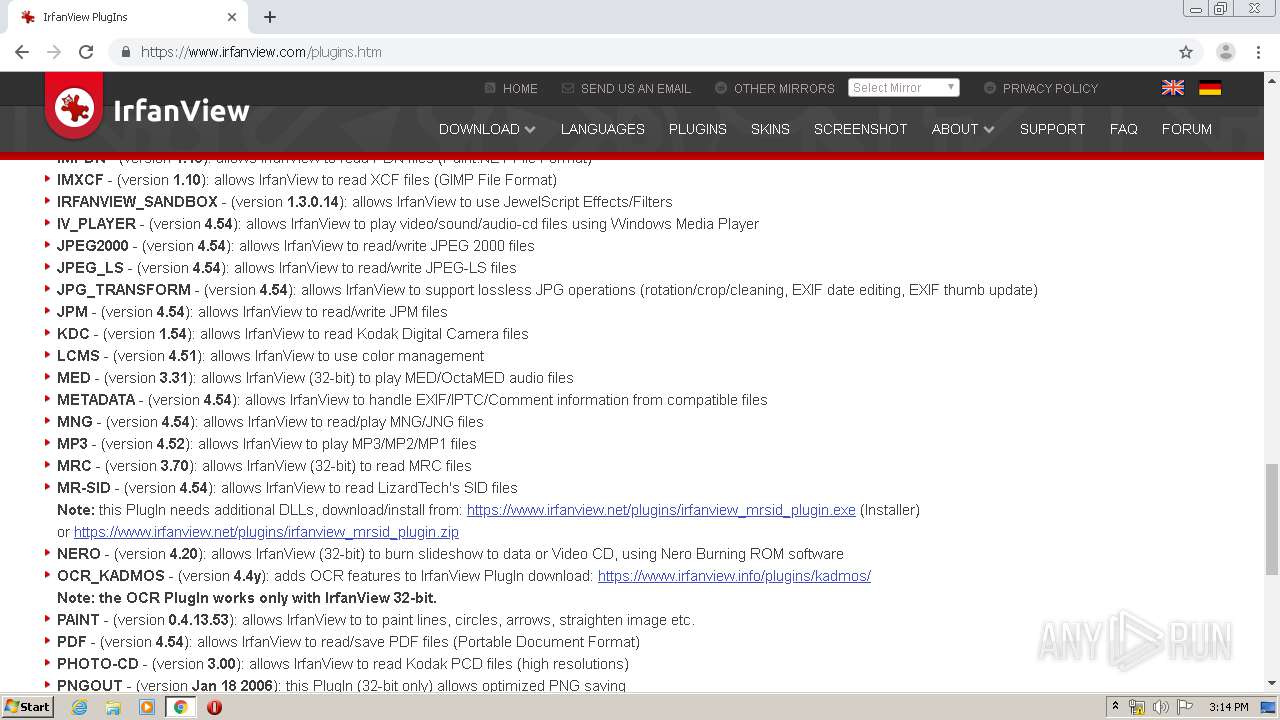Click the network tray icon
1280x720 pixels.
pos(1137,707)
